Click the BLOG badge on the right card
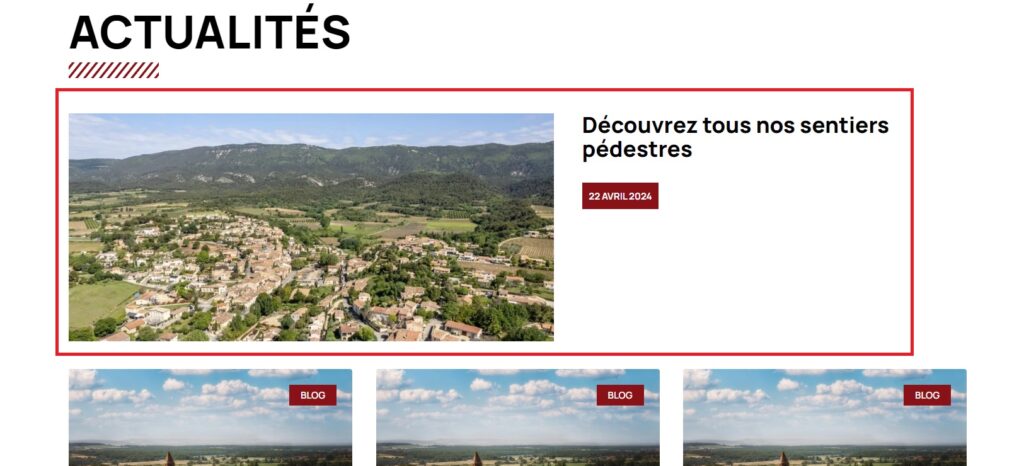Viewport: 1024px width, 466px height. [927, 395]
